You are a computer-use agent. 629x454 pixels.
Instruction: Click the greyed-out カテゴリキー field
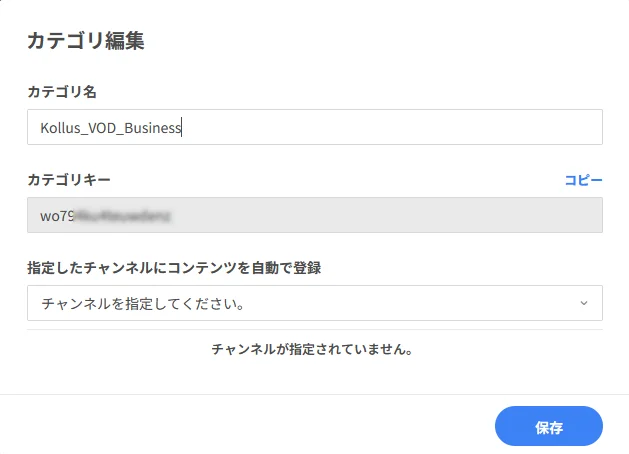point(315,215)
